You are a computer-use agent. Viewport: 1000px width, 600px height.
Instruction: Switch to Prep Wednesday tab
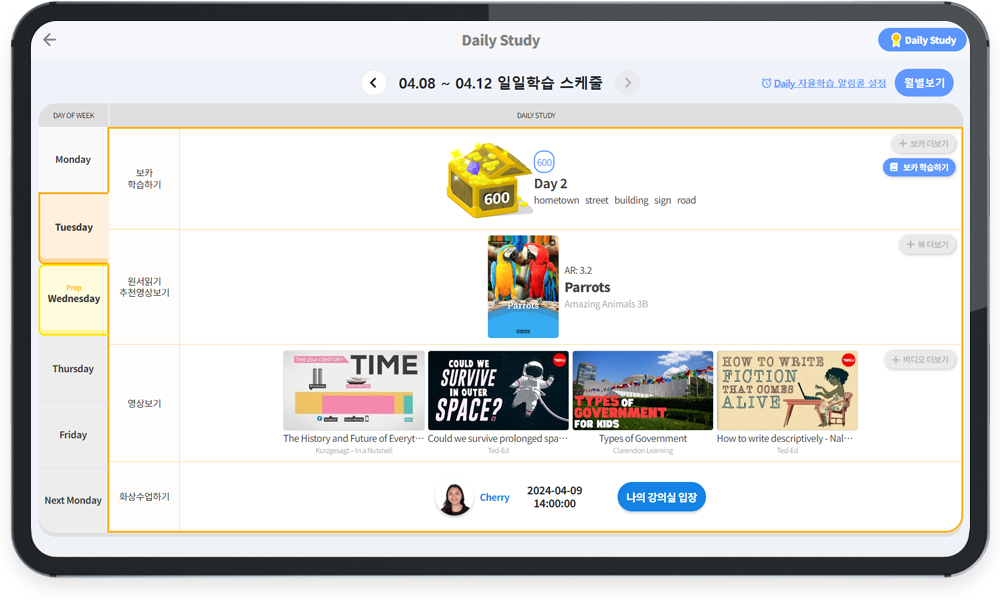73,298
